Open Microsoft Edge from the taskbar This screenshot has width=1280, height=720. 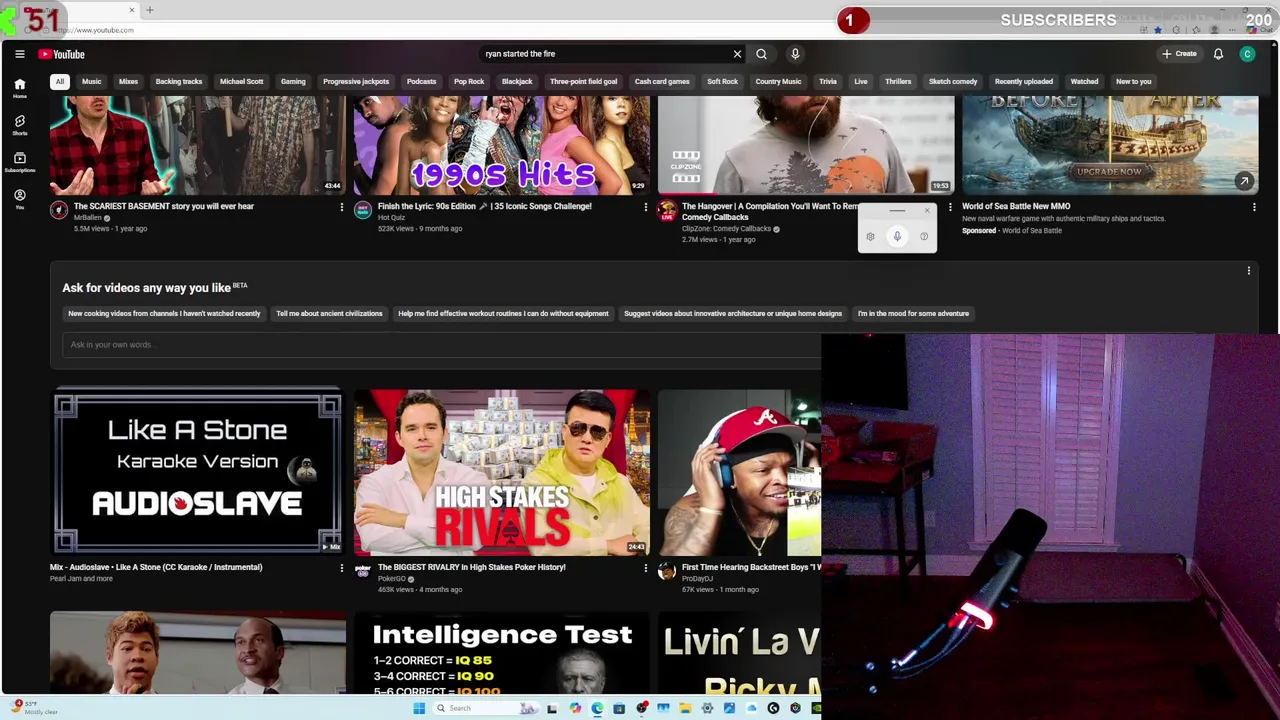597,708
